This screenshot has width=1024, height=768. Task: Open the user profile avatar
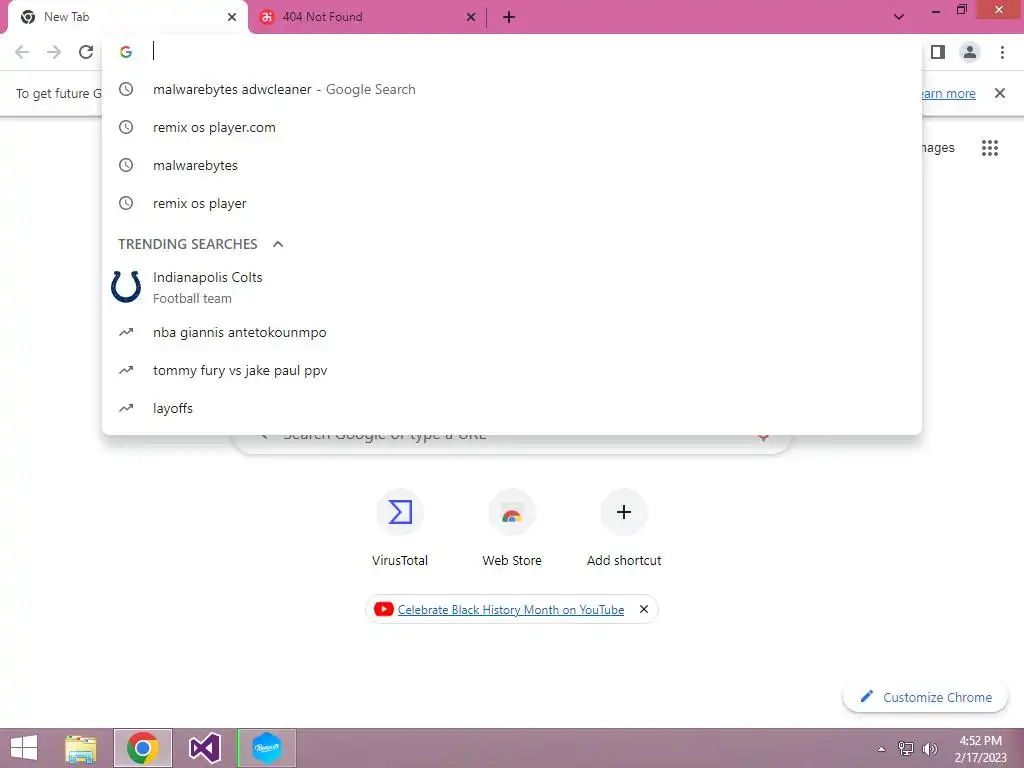click(970, 52)
